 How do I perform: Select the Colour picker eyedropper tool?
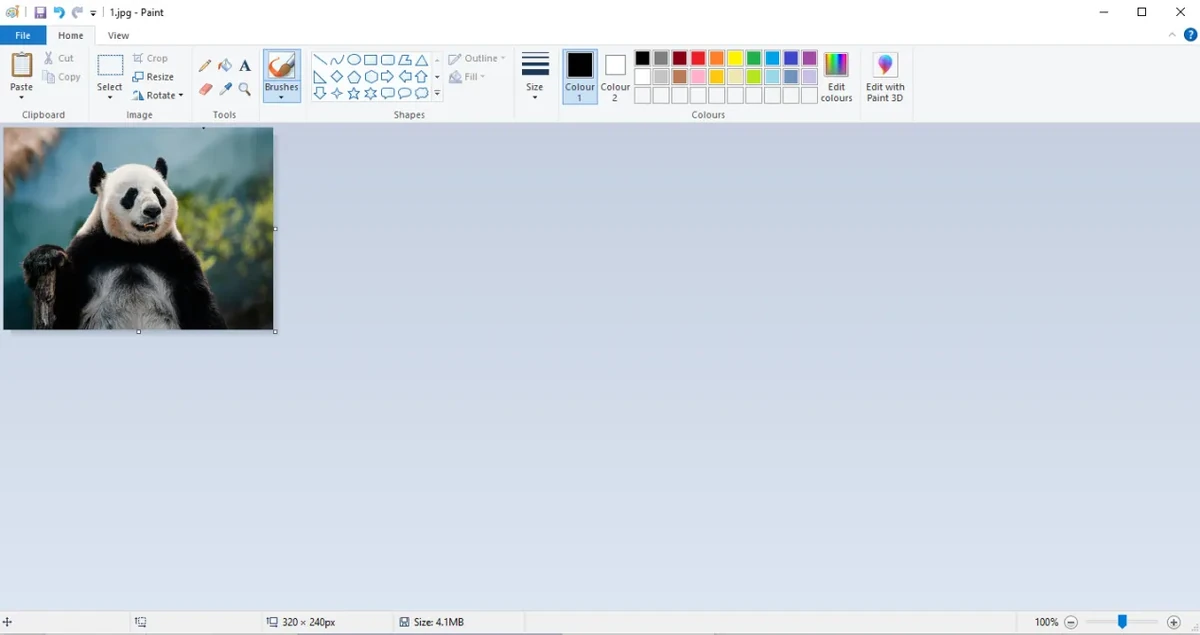coord(225,89)
